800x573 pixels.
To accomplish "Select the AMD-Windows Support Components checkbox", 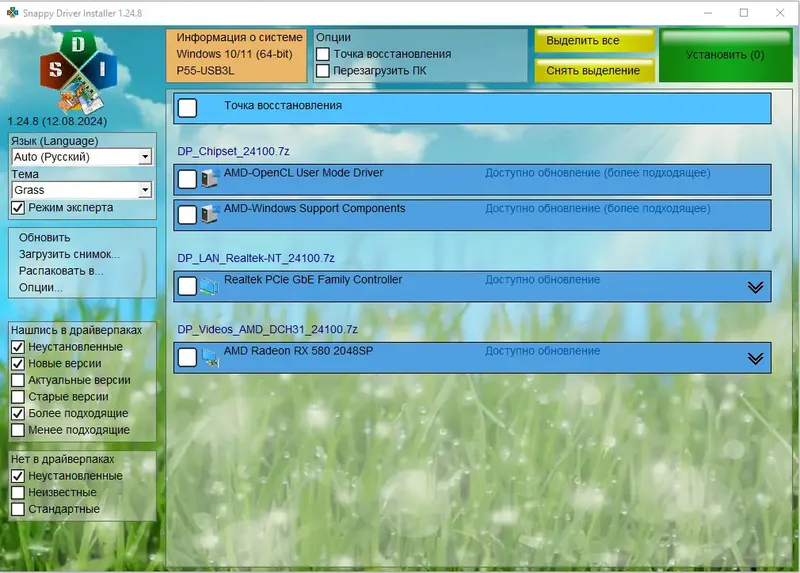I will point(187,215).
